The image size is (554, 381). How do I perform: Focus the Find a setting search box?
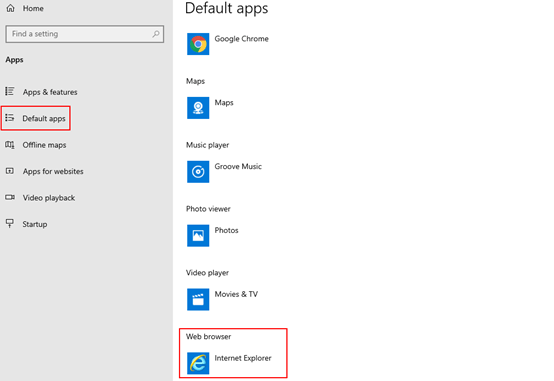click(85, 34)
